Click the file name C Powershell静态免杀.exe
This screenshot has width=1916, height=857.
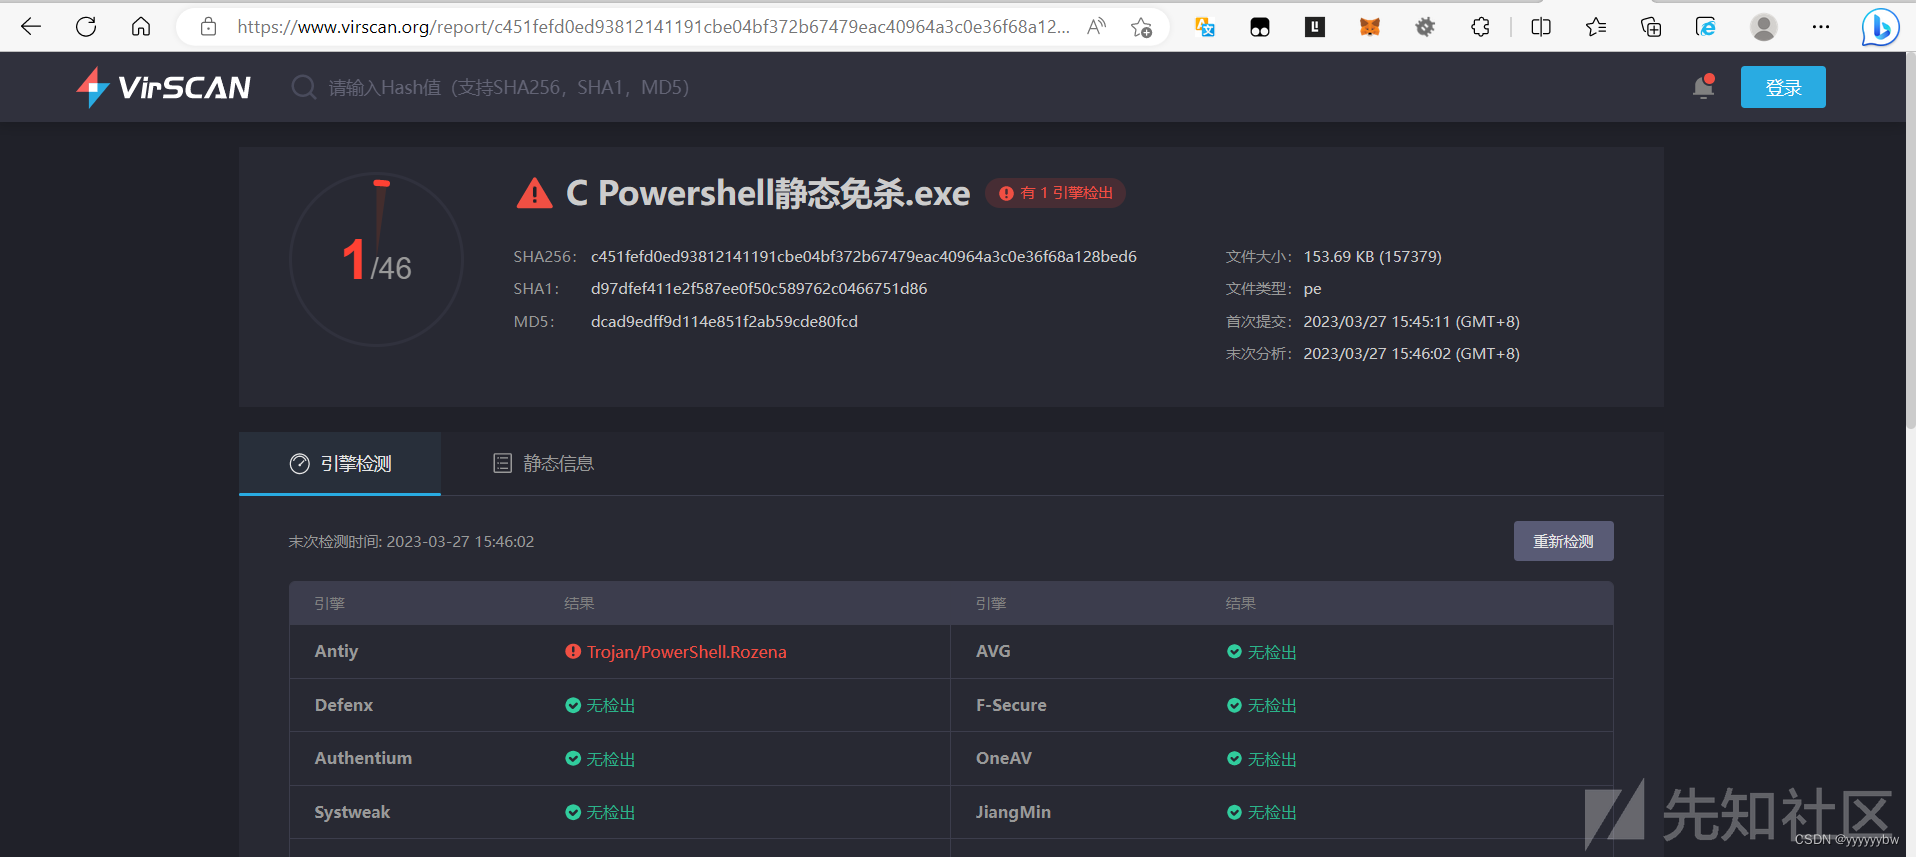coord(768,193)
